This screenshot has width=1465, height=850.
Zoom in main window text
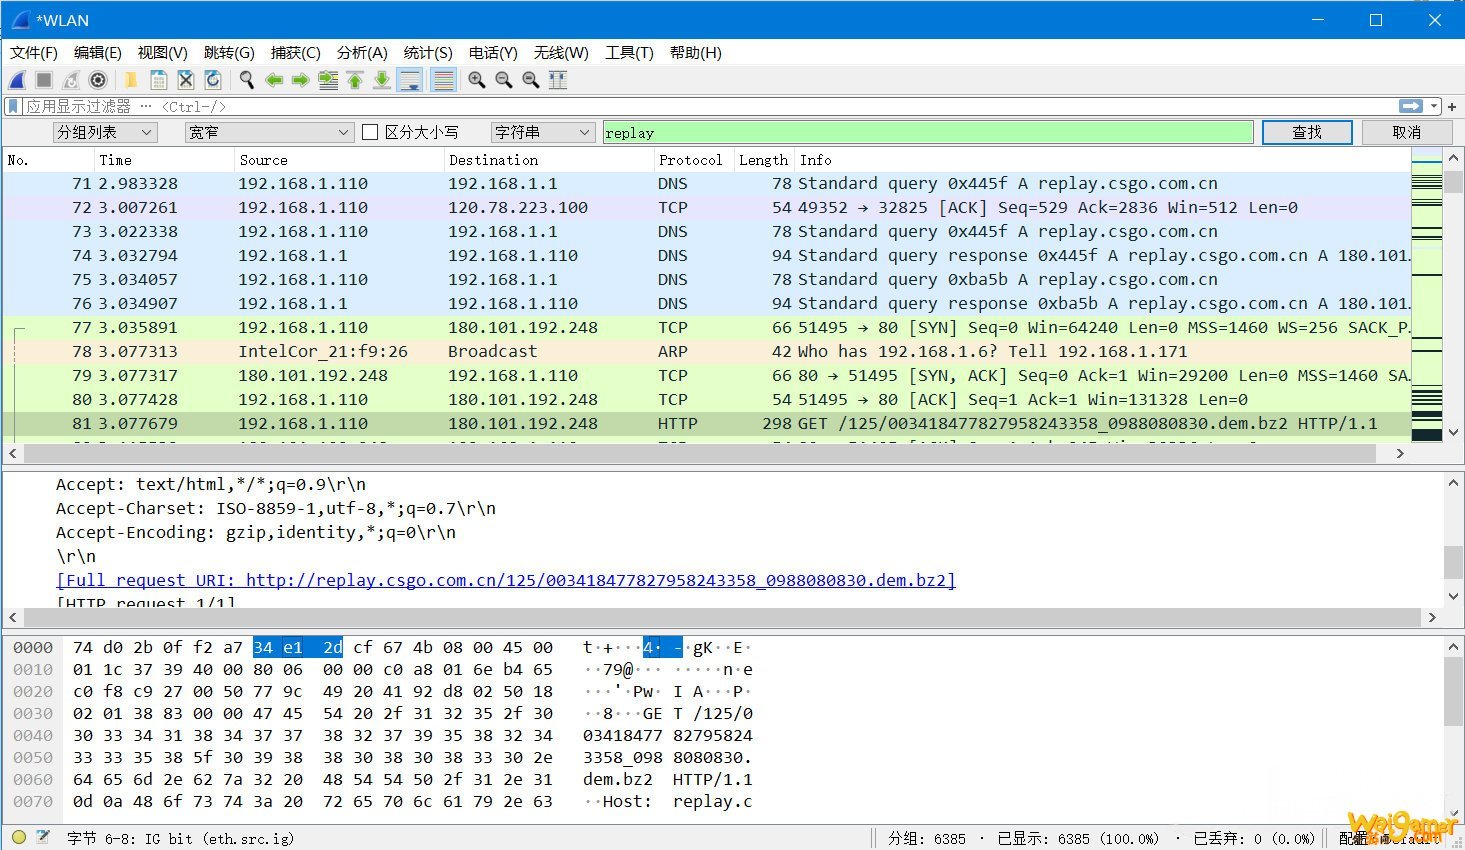point(477,80)
